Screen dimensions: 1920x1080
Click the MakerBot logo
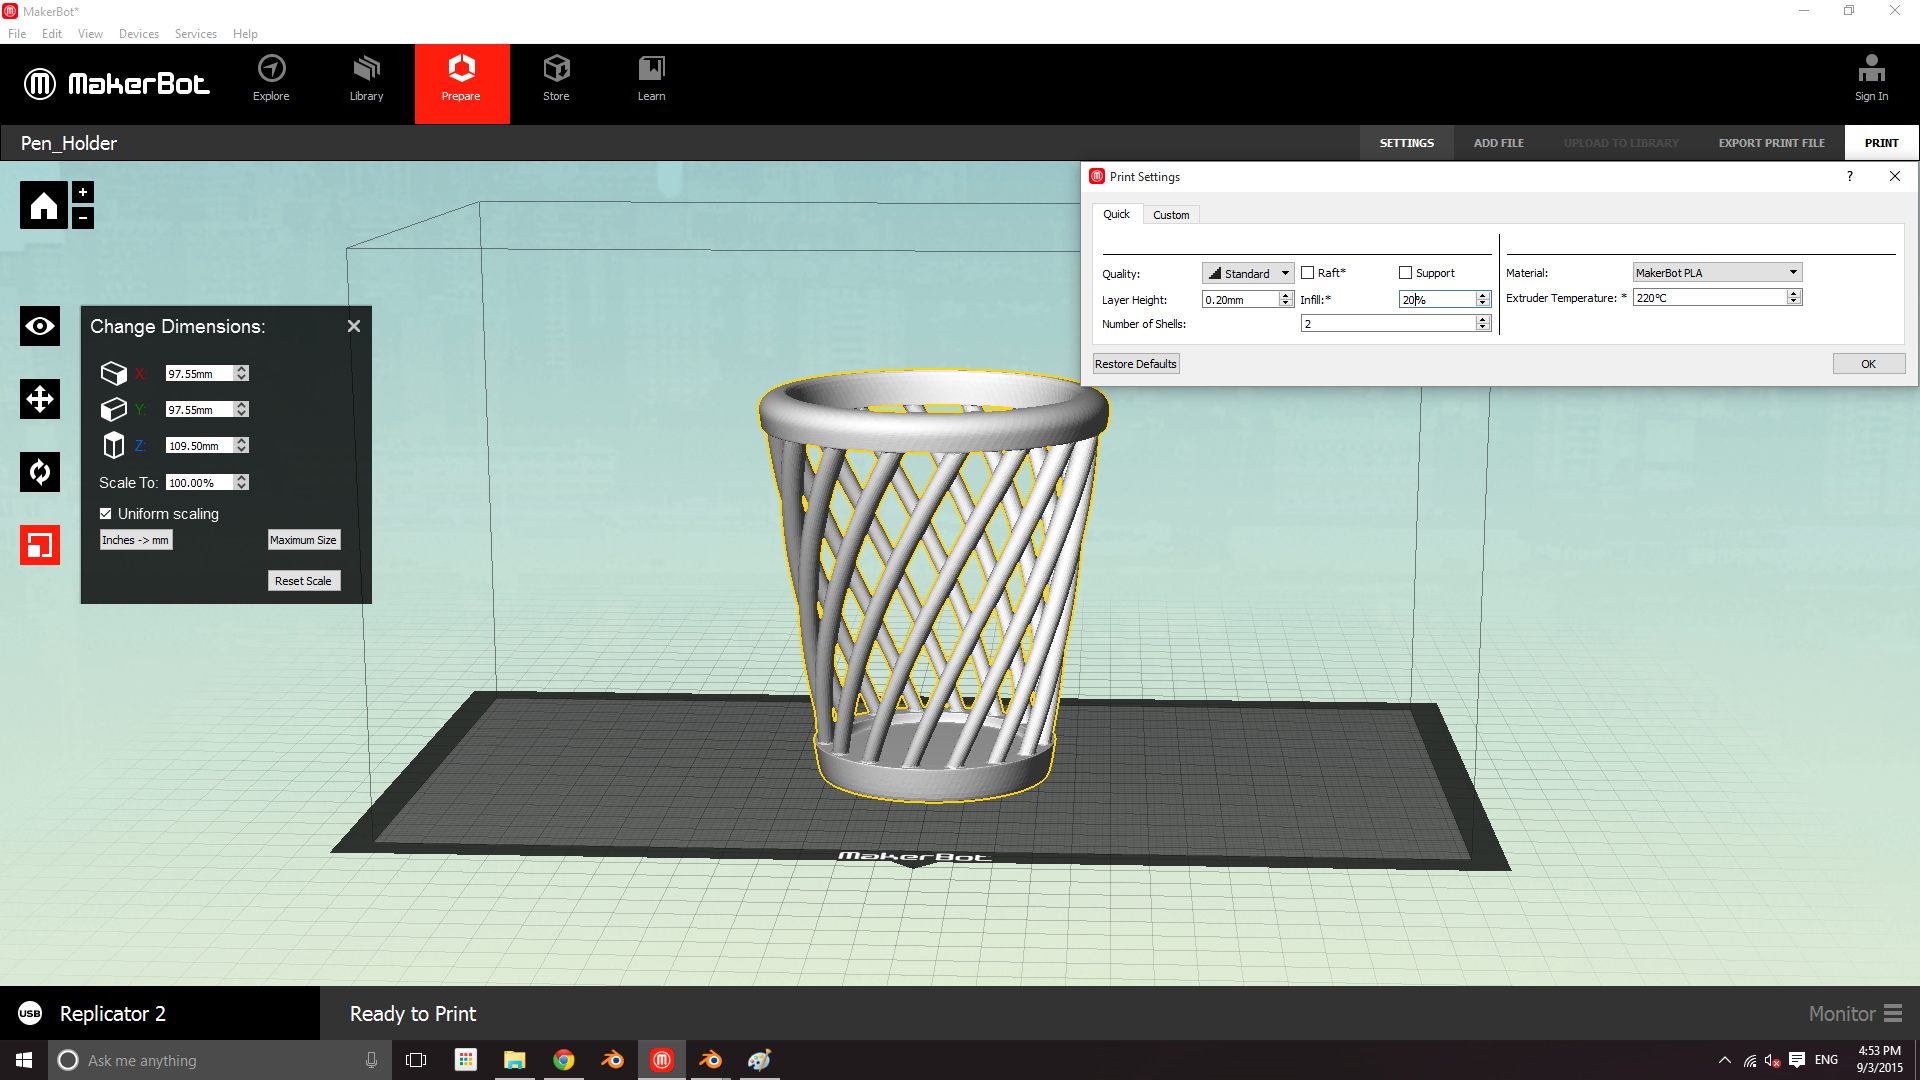117,84
